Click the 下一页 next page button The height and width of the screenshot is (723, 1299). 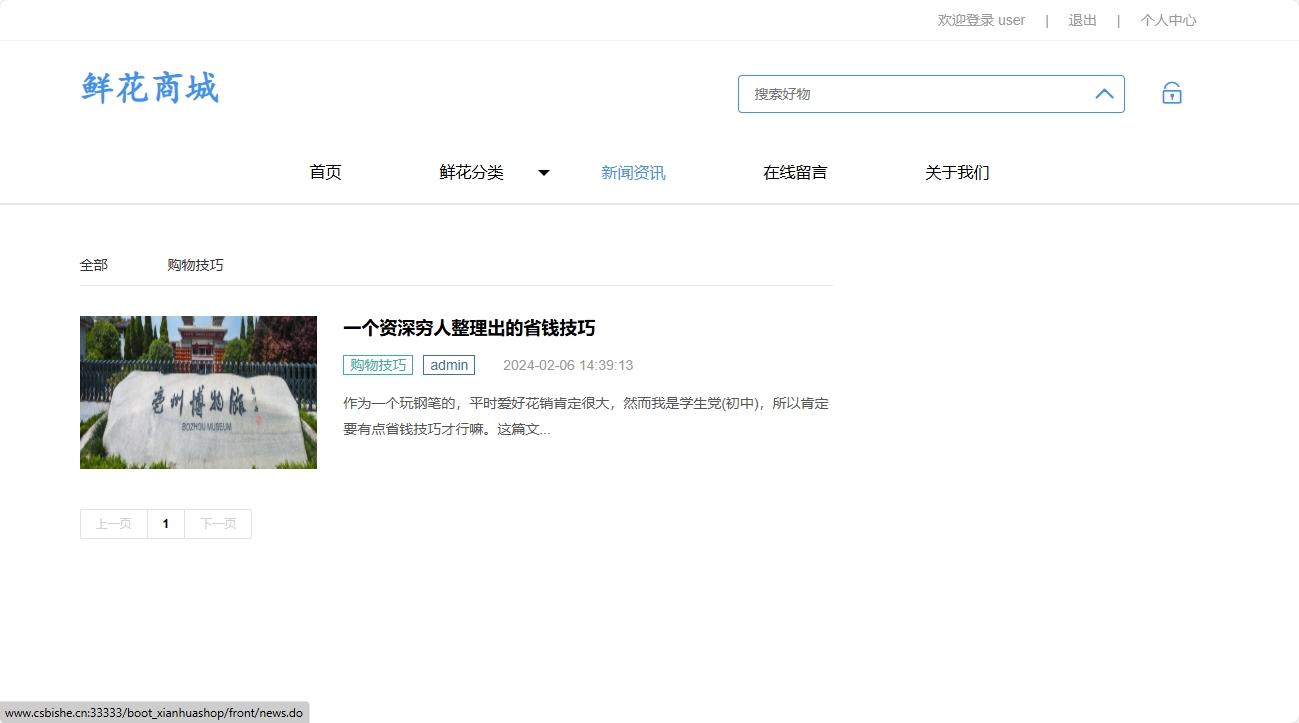[217, 523]
